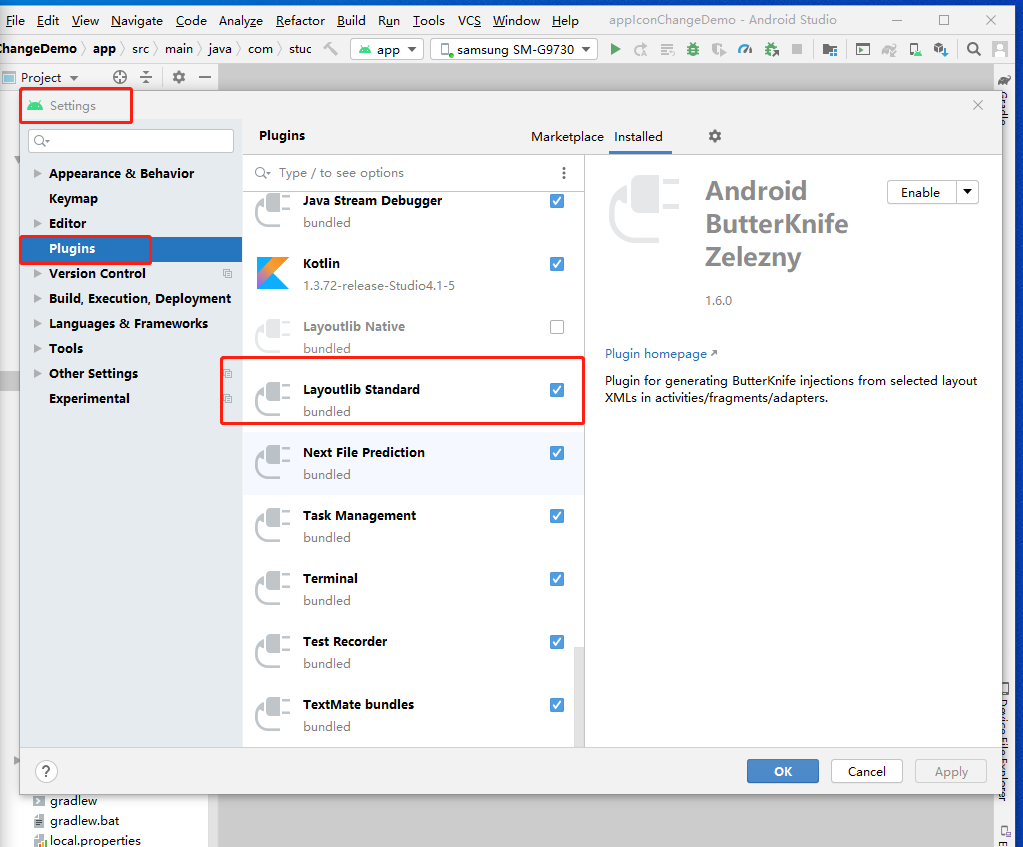Open the app run configuration dropdown
This screenshot has width=1023, height=847.
click(x=388, y=49)
